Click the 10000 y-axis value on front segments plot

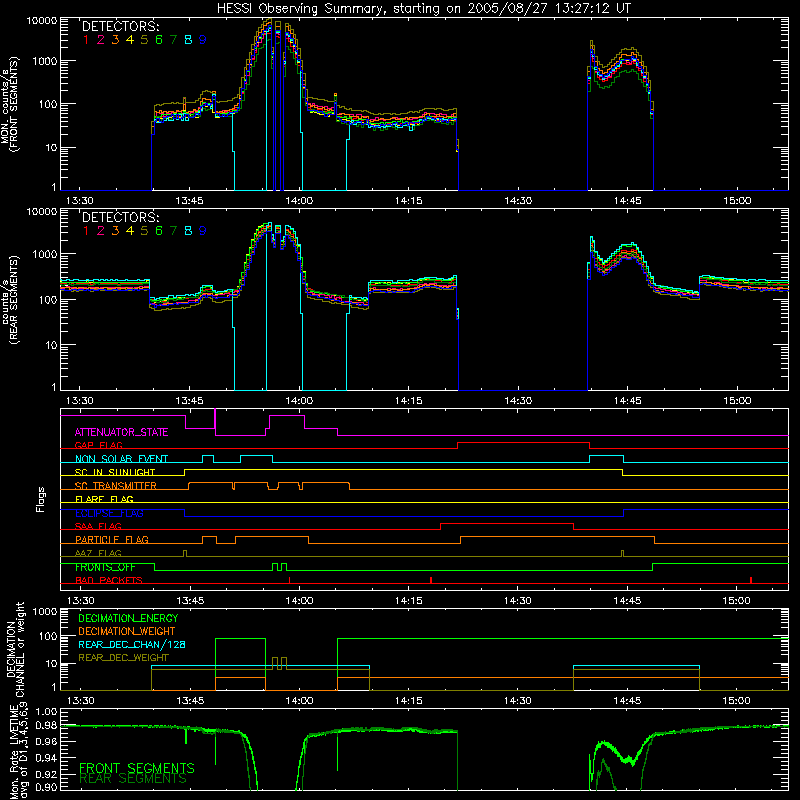[42, 20]
